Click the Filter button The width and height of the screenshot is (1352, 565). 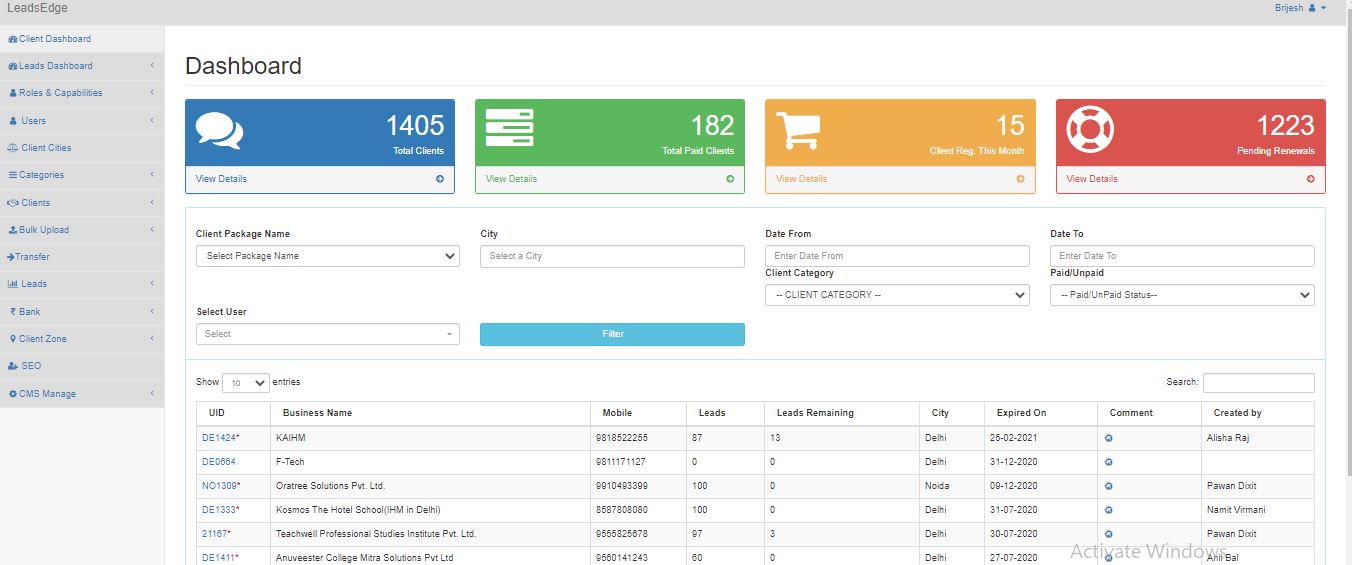click(x=612, y=334)
